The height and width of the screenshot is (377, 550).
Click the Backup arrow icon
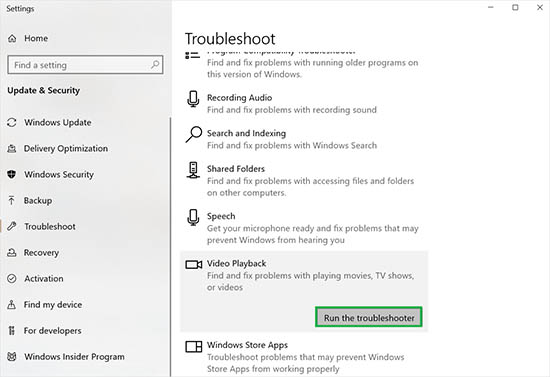12,200
